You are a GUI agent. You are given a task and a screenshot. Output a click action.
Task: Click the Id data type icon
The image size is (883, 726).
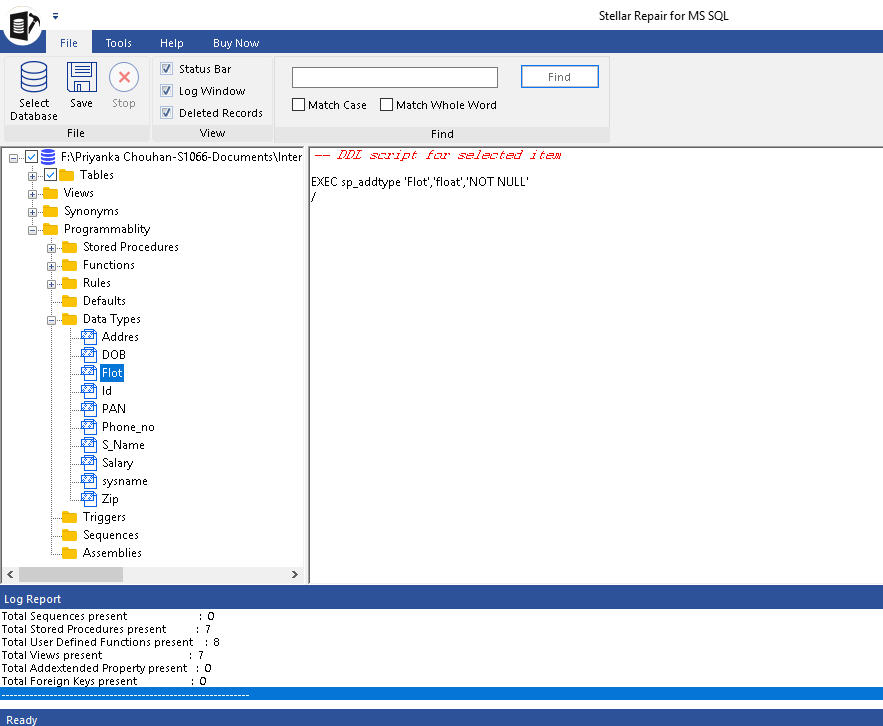pos(89,391)
